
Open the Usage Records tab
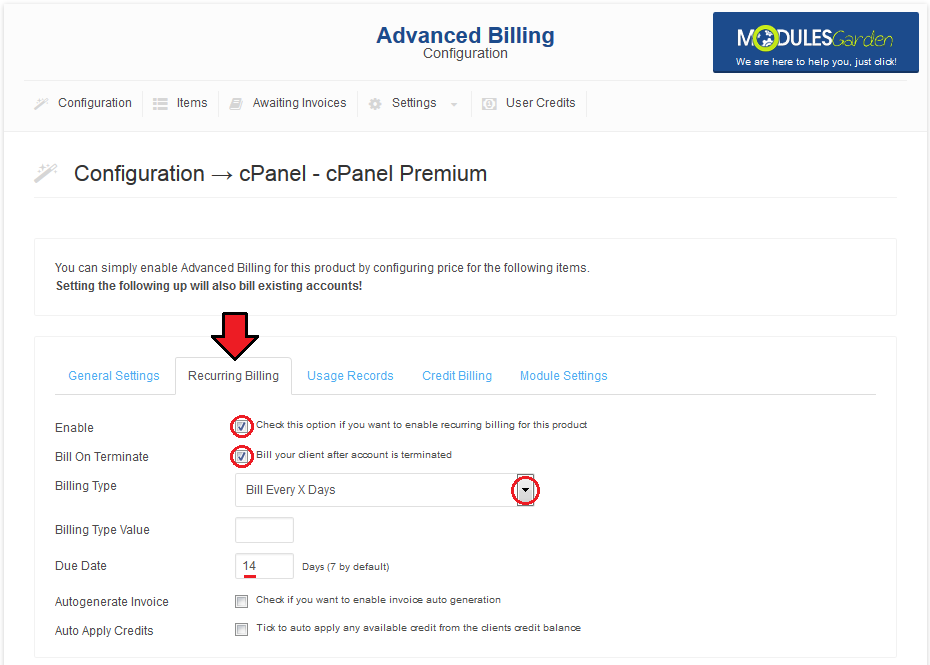point(350,376)
